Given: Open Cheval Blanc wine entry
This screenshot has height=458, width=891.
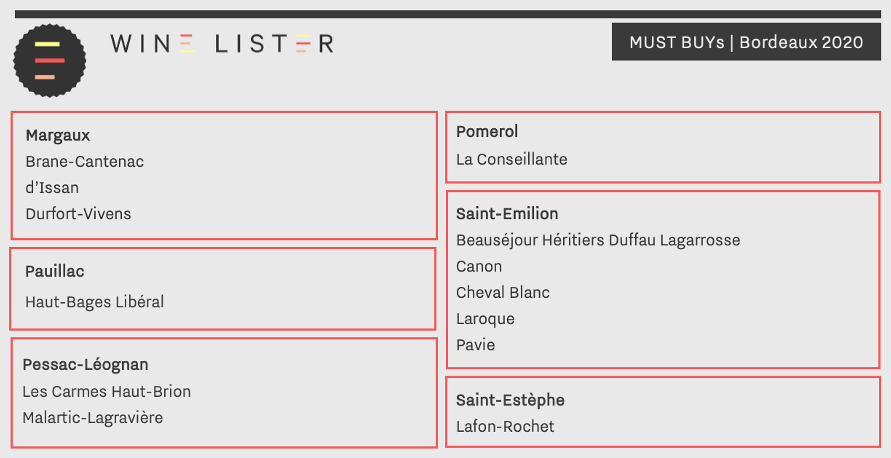Looking at the screenshot, I should pos(503,293).
